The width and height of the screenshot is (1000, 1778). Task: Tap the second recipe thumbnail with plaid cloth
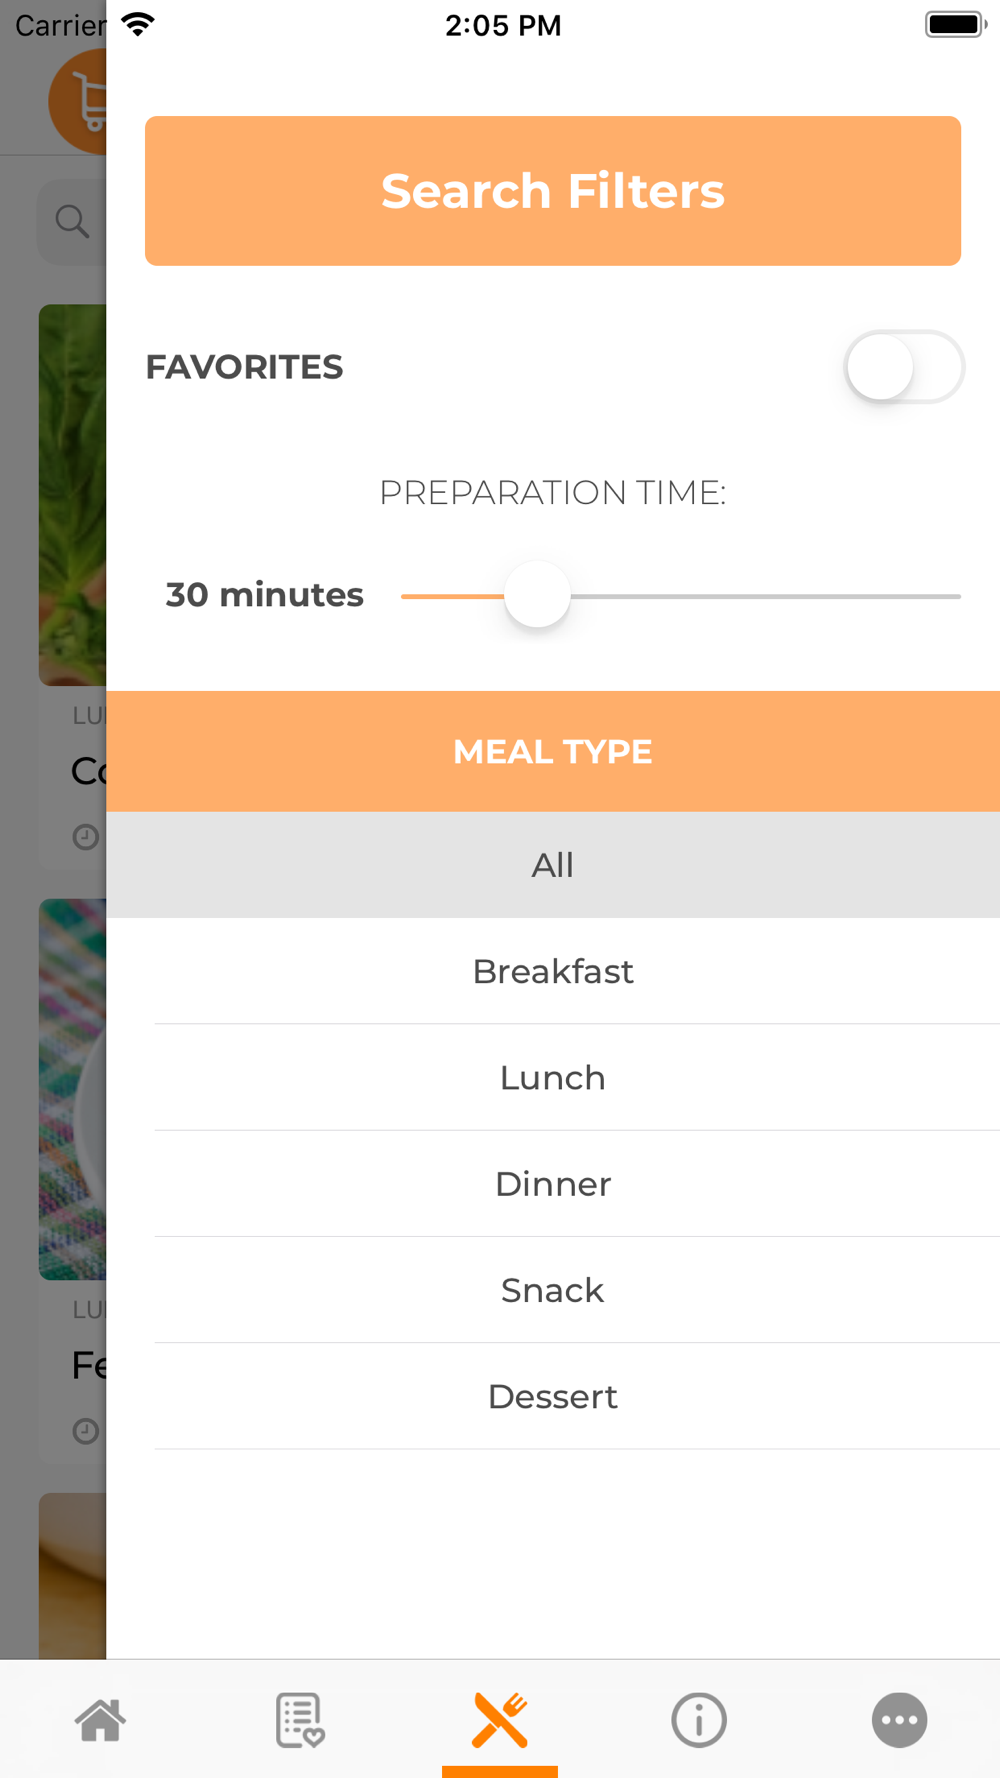tap(72, 1089)
